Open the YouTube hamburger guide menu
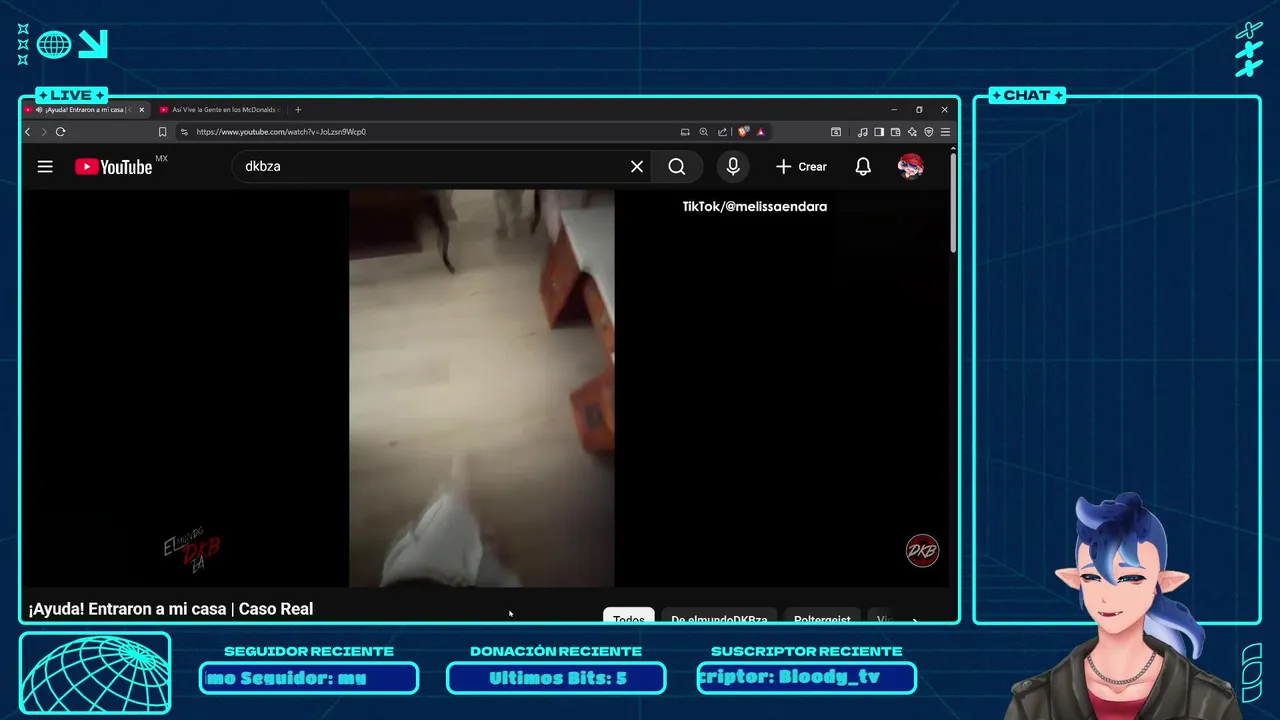 tap(45, 167)
